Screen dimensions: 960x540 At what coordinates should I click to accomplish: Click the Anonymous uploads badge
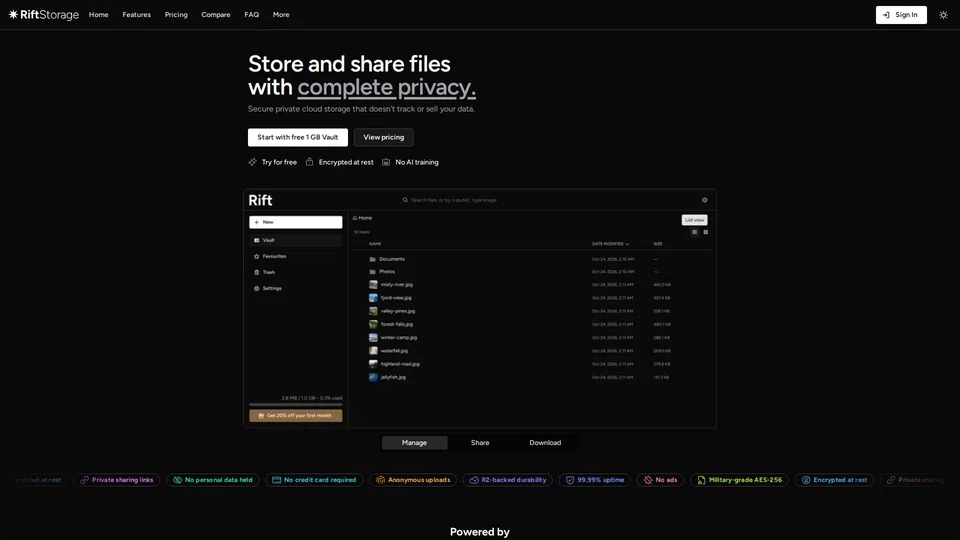(413, 480)
